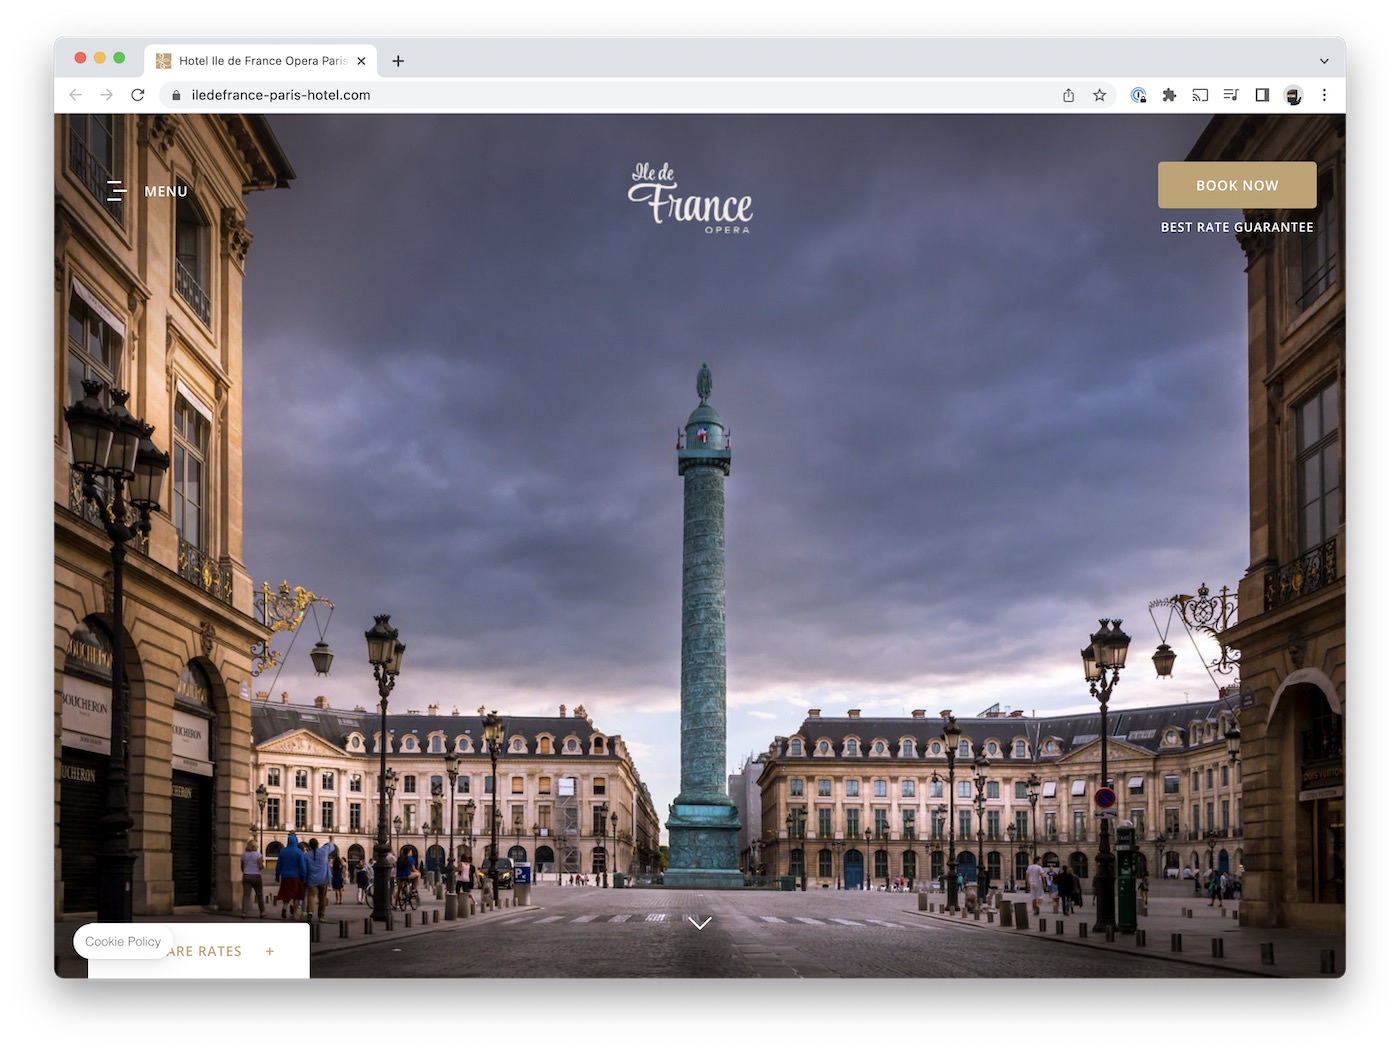The height and width of the screenshot is (1050, 1400).
Task: Click the password manager extension icon
Action: click(1138, 95)
